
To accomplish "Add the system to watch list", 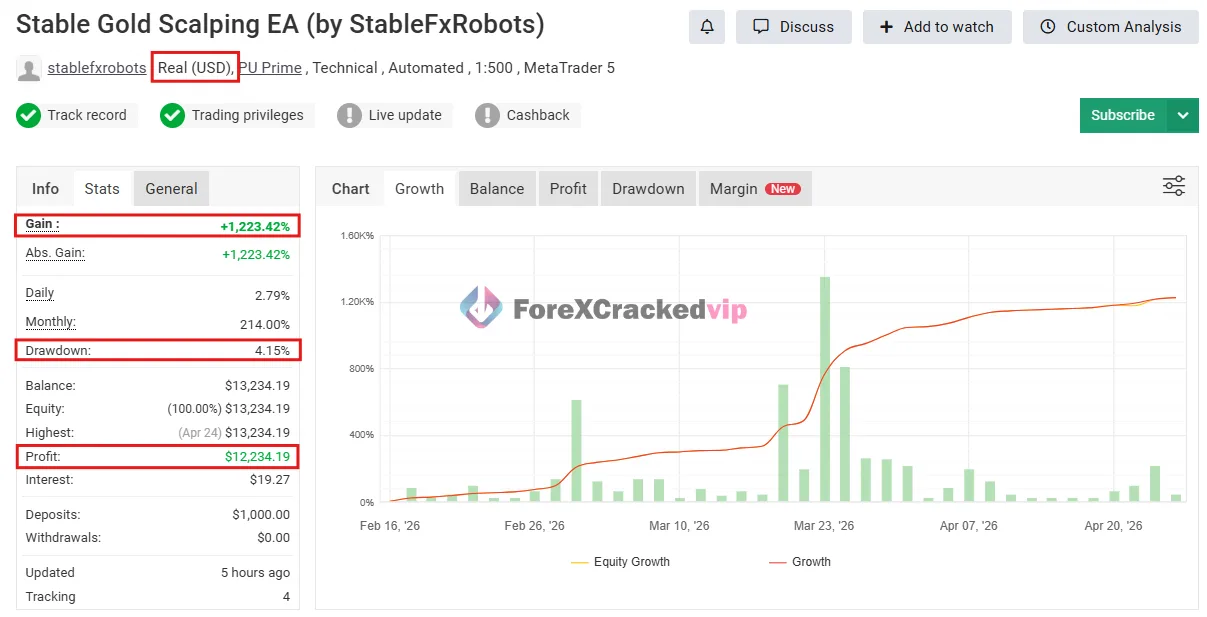I will pos(937,27).
